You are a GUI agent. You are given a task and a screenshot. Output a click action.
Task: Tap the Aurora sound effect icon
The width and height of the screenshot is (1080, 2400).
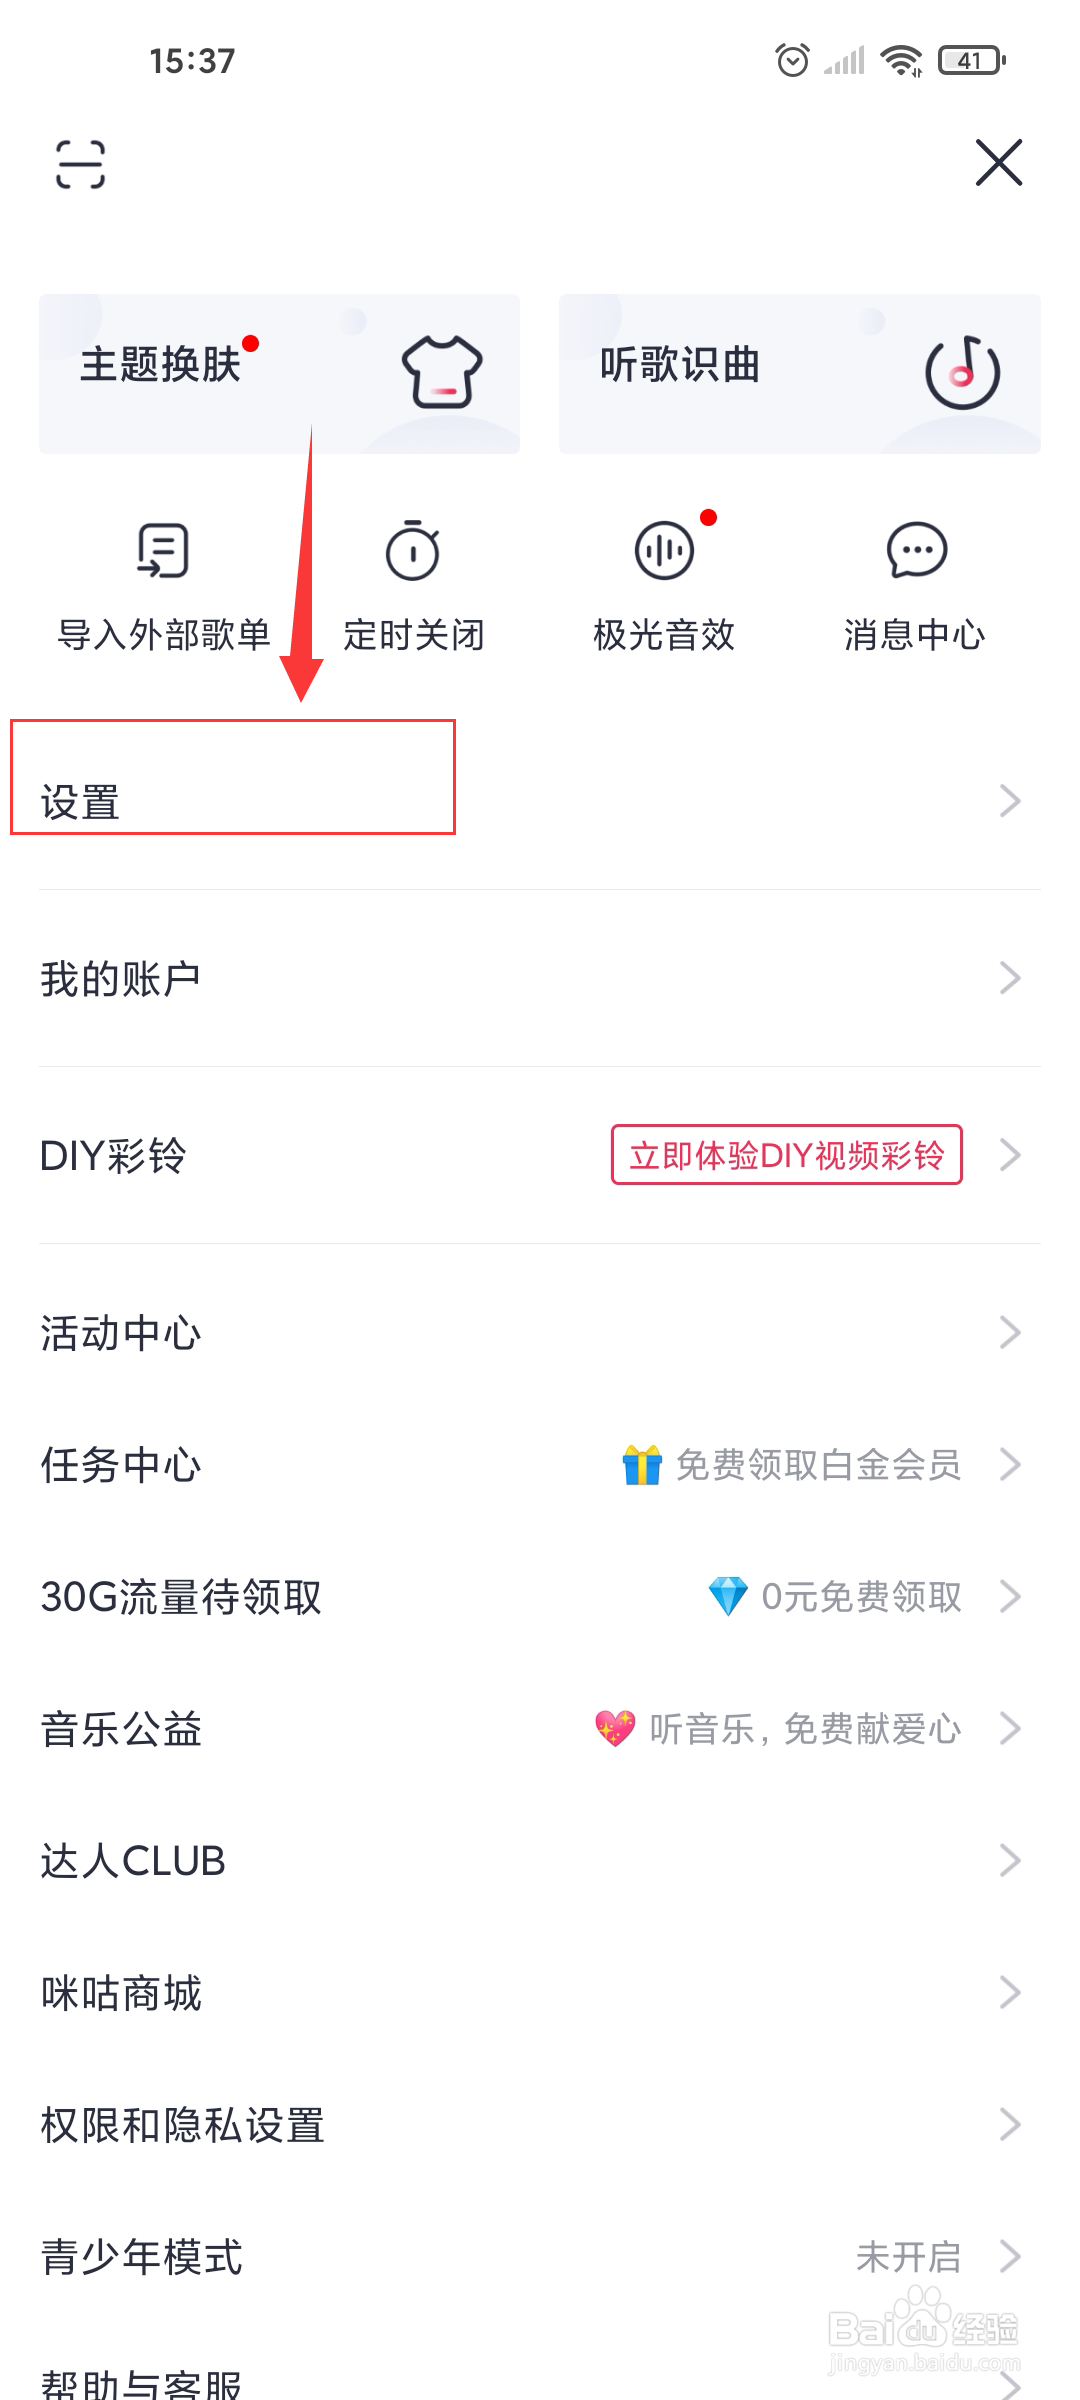click(664, 551)
